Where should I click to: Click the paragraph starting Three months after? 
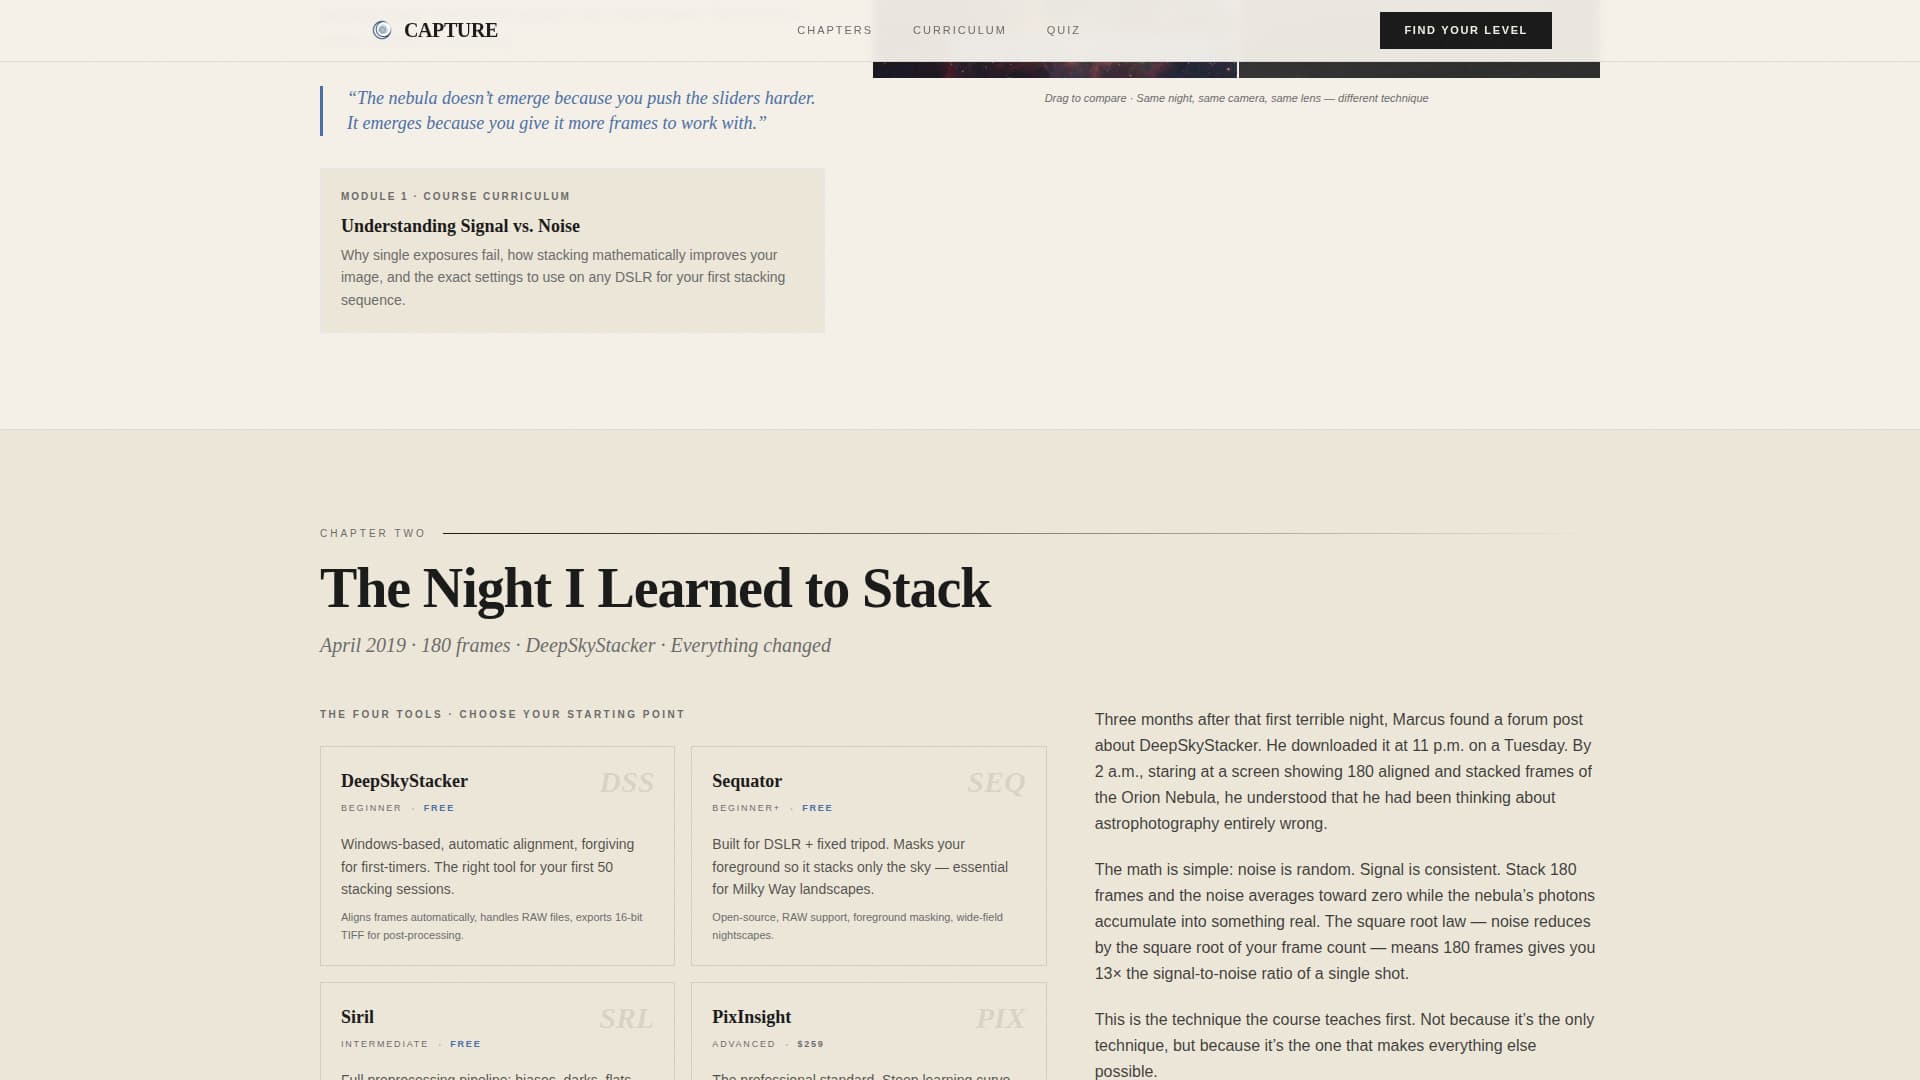pyautogui.click(x=1343, y=771)
